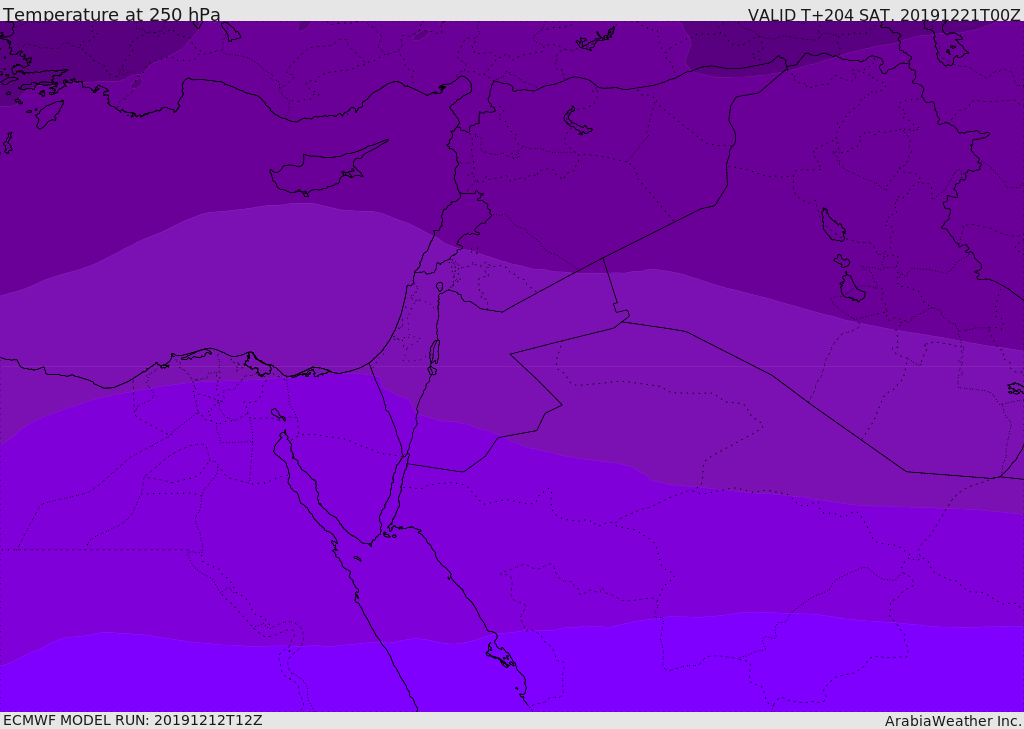1024x729 pixels.
Task: Click the 'Temperature at 250 hPa' title
Action: [x=112, y=14]
